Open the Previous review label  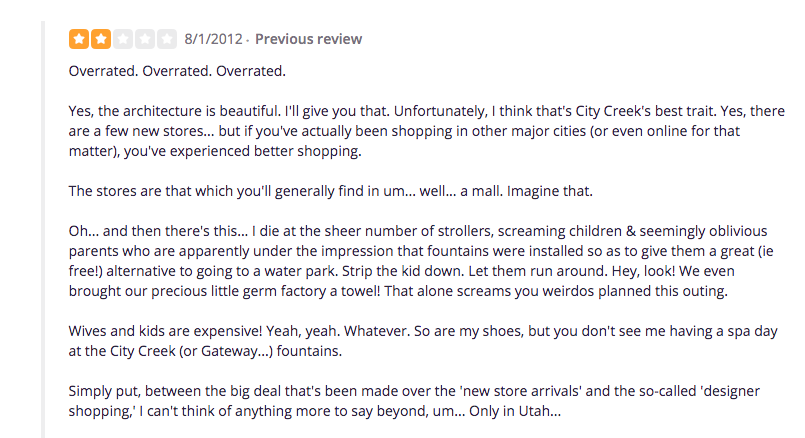click(x=308, y=39)
